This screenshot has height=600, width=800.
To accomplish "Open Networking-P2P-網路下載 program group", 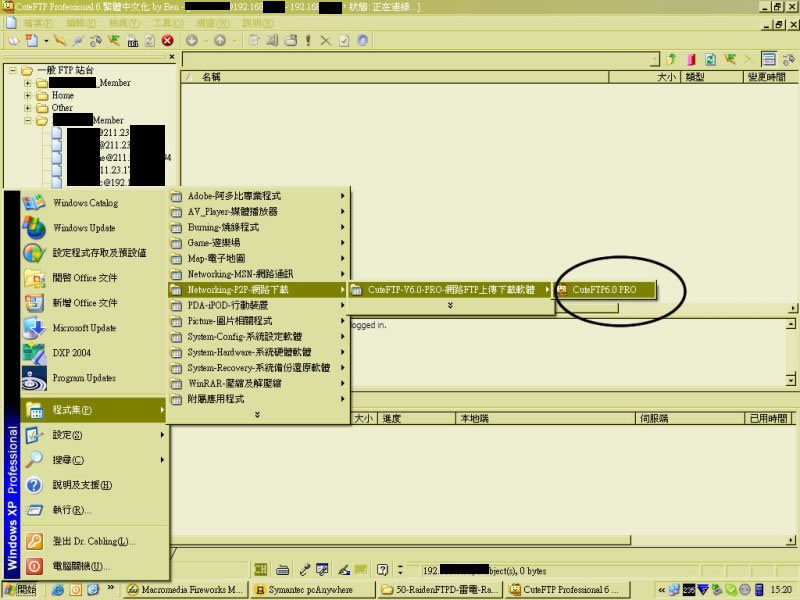I will tap(258, 290).
